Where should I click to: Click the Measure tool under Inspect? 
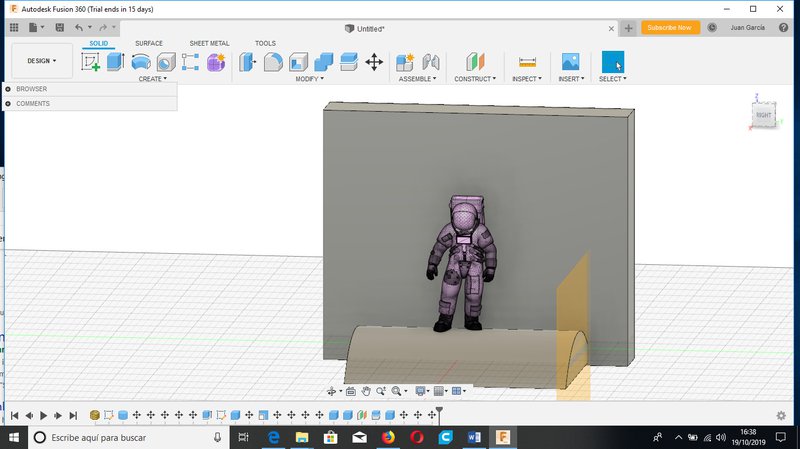[527, 62]
